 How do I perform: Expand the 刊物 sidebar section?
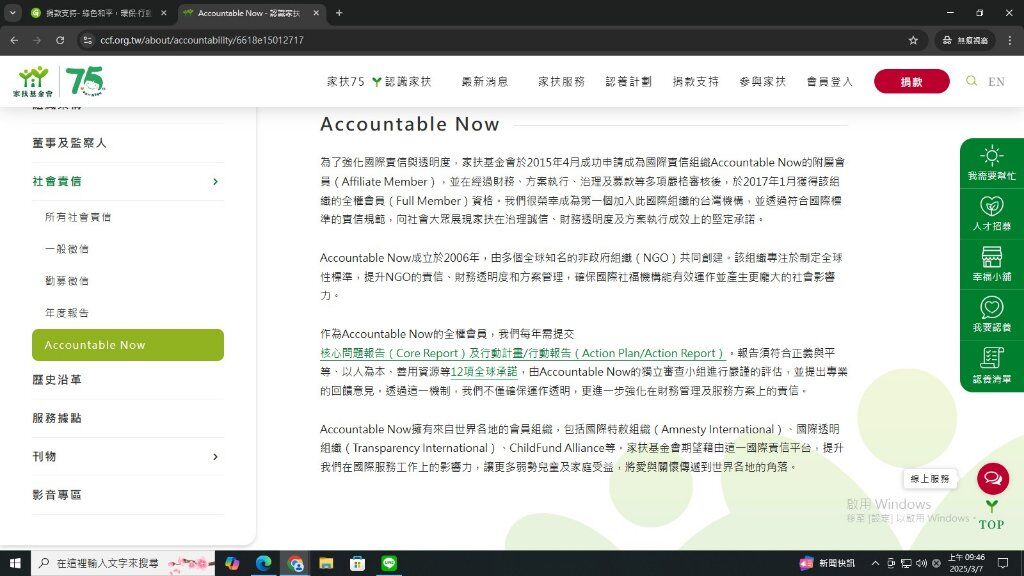click(x=215, y=456)
